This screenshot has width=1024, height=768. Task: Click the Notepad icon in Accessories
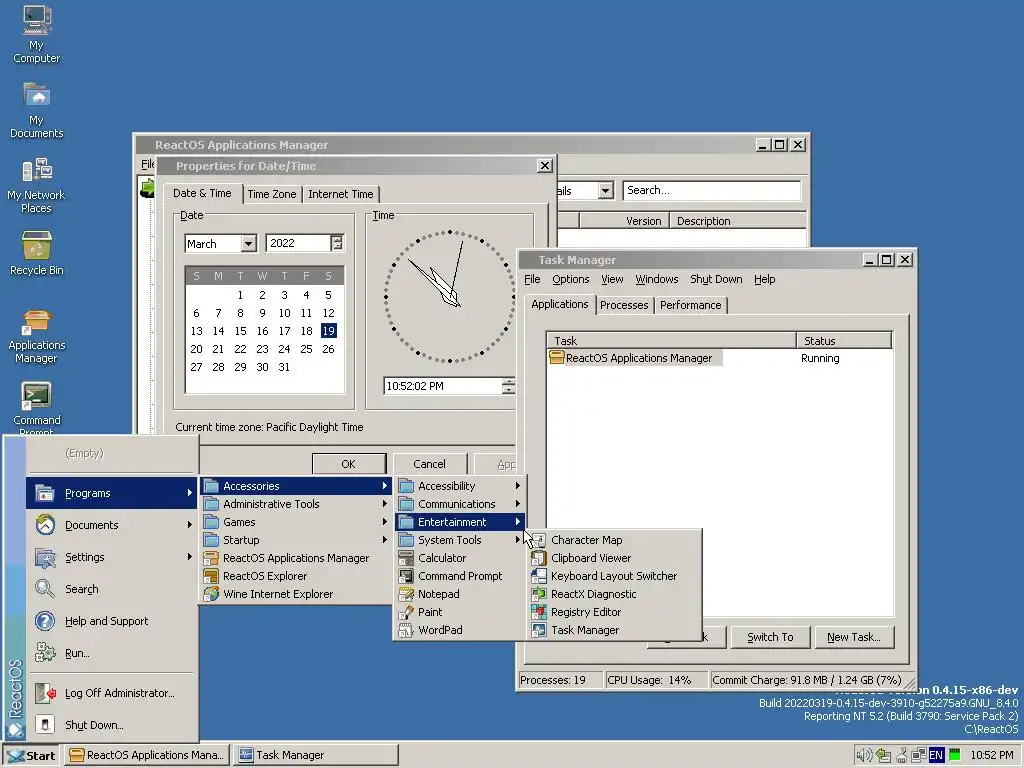406,594
